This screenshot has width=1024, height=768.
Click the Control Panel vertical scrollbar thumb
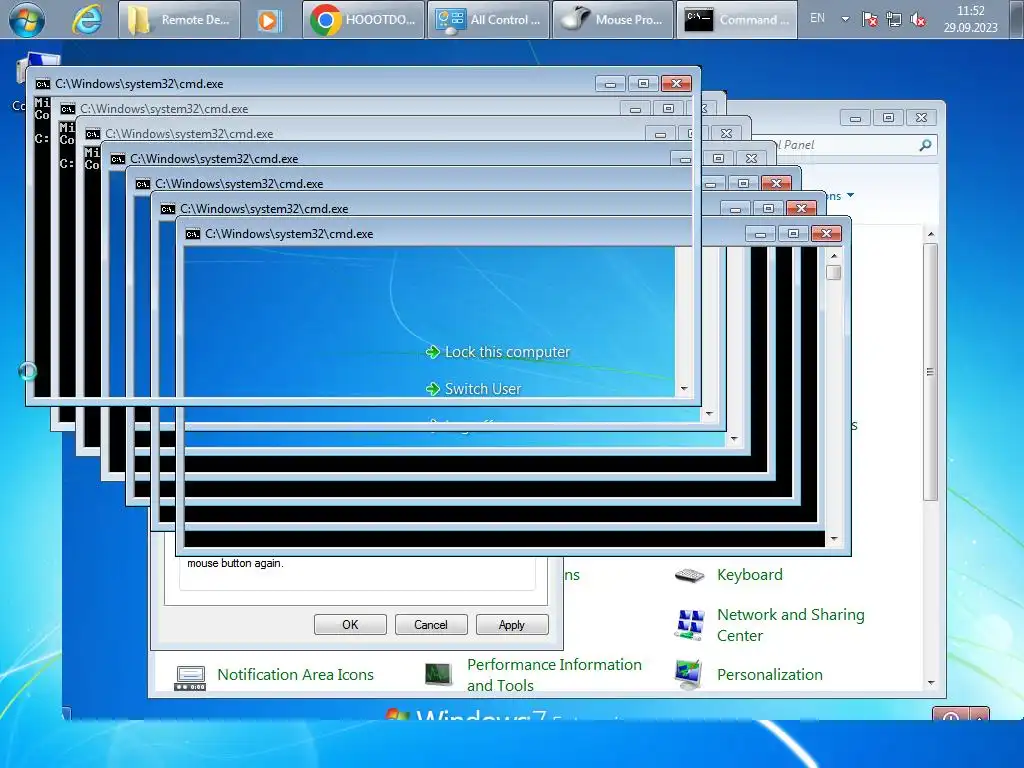coord(931,372)
